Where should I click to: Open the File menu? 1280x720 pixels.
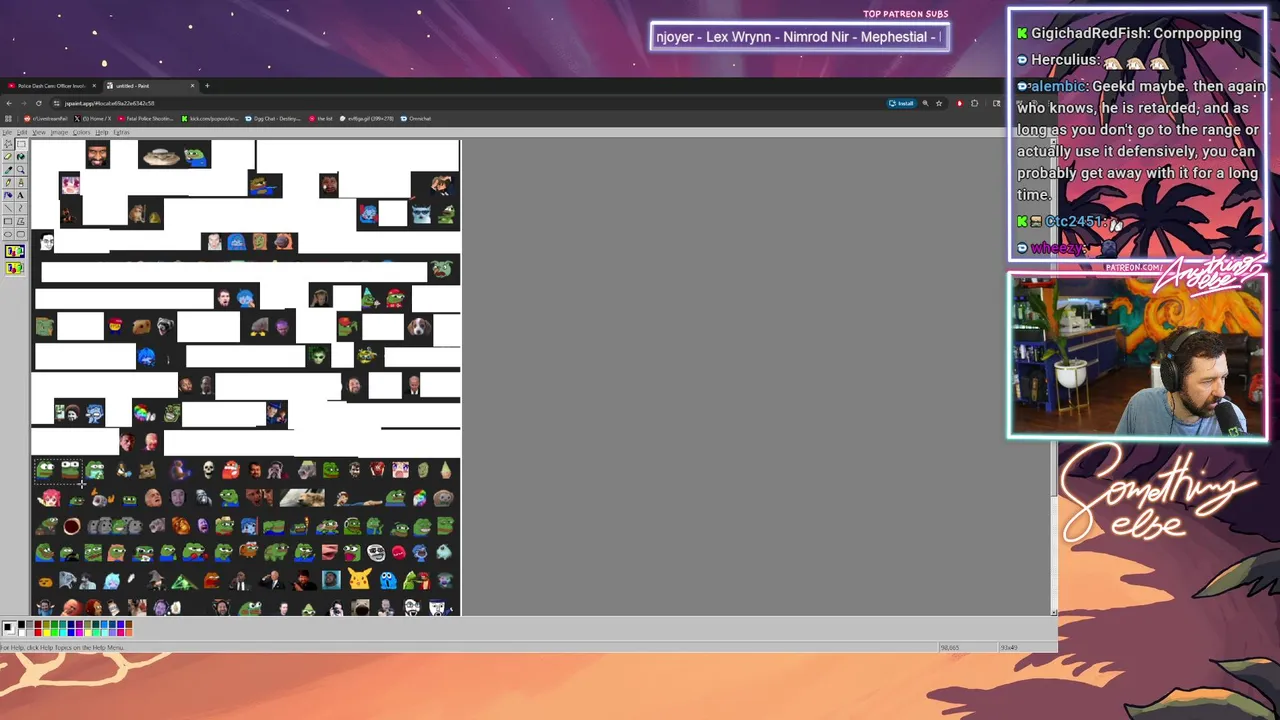click(x=7, y=132)
